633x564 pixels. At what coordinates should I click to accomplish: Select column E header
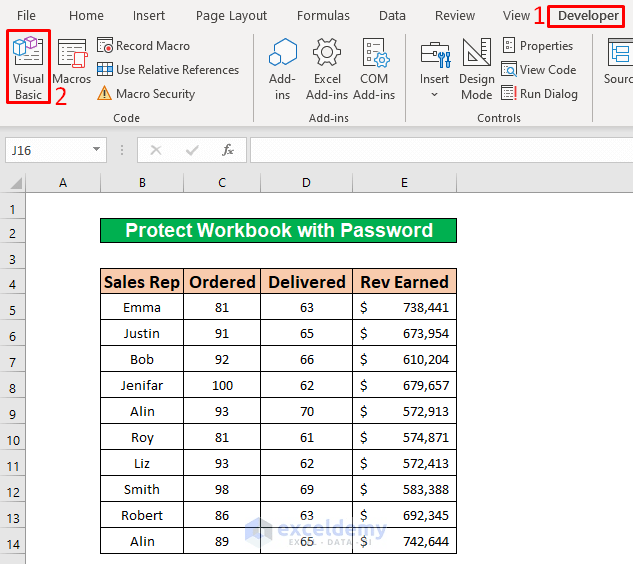(x=405, y=183)
